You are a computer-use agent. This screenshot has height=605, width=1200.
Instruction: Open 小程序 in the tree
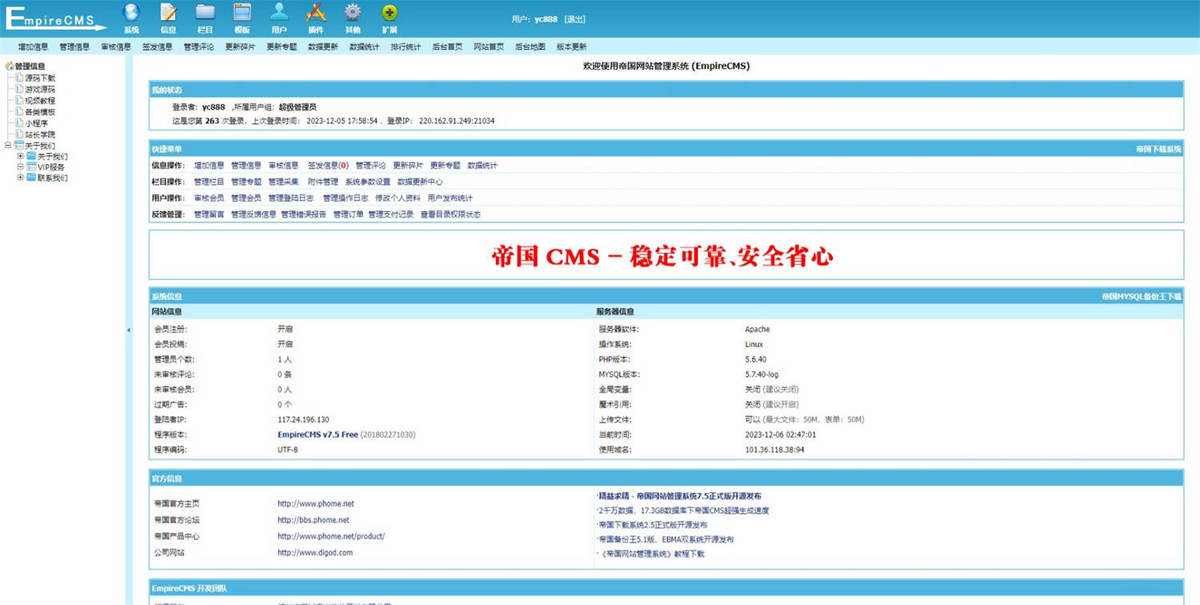[36, 123]
